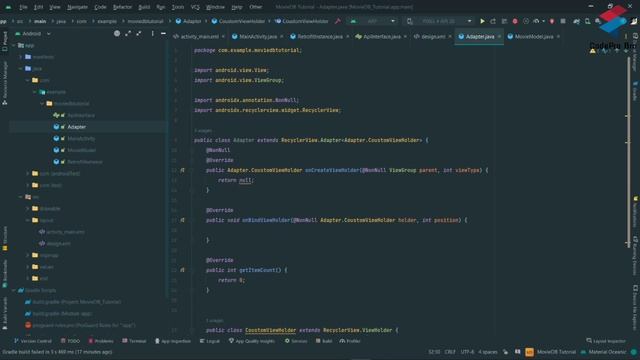This screenshot has height=360, width=640.
Task: Click the warning triangle in editor corner
Action: pyautogui.click(x=593, y=51)
